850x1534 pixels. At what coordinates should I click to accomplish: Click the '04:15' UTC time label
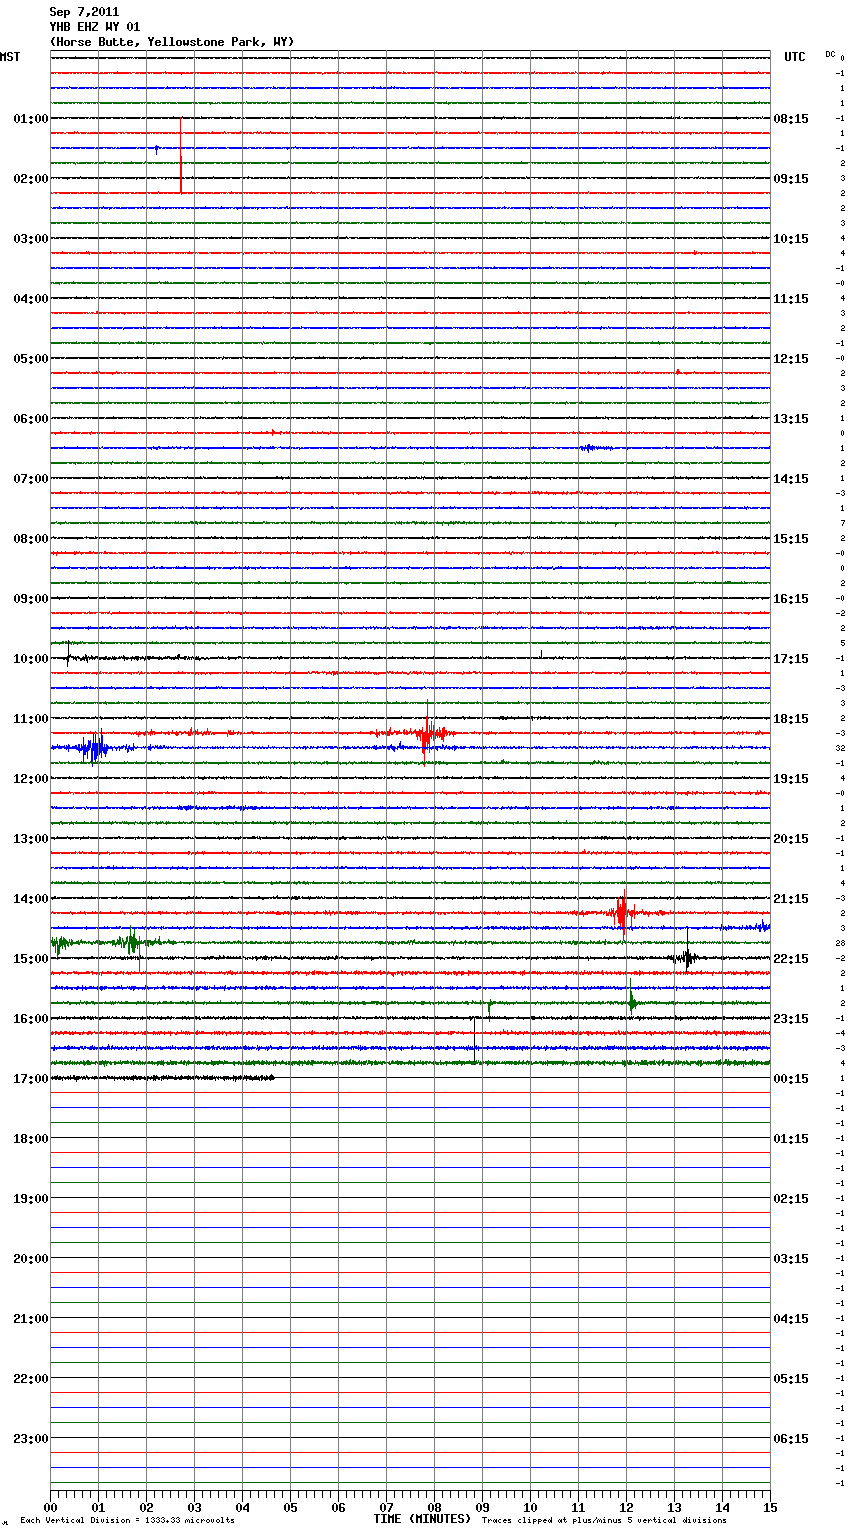coord(791,1319)
